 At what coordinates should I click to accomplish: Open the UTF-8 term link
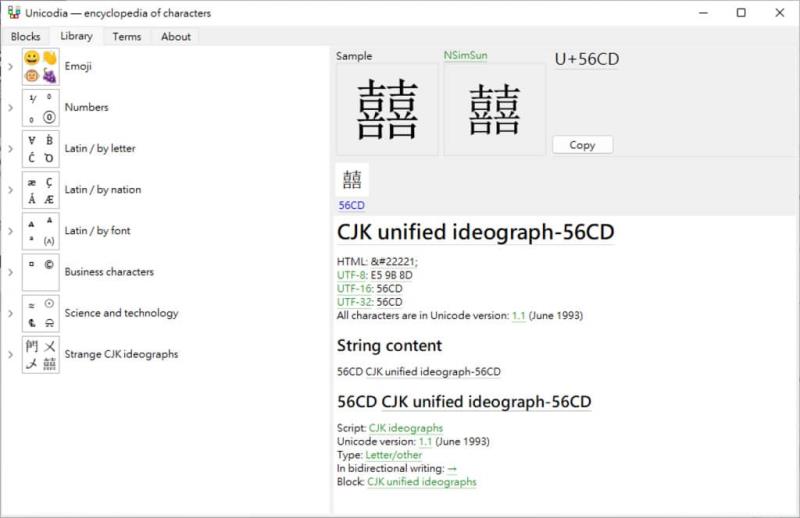pos(351,275)
